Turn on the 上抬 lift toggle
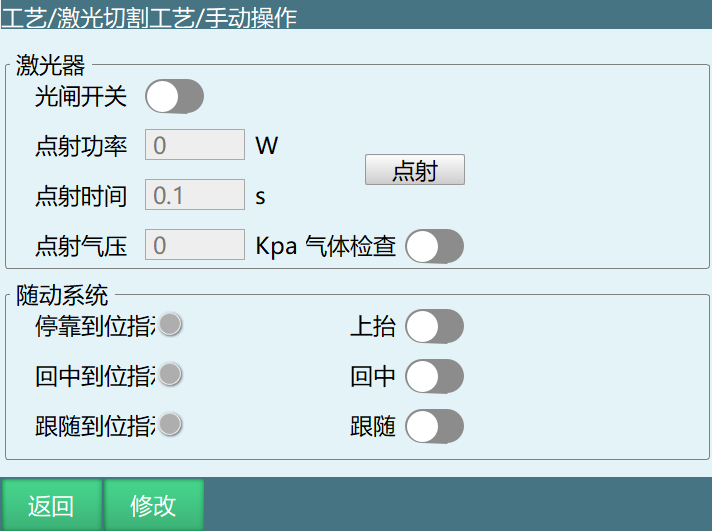This screenshot has width=712, height=531. 434,326
